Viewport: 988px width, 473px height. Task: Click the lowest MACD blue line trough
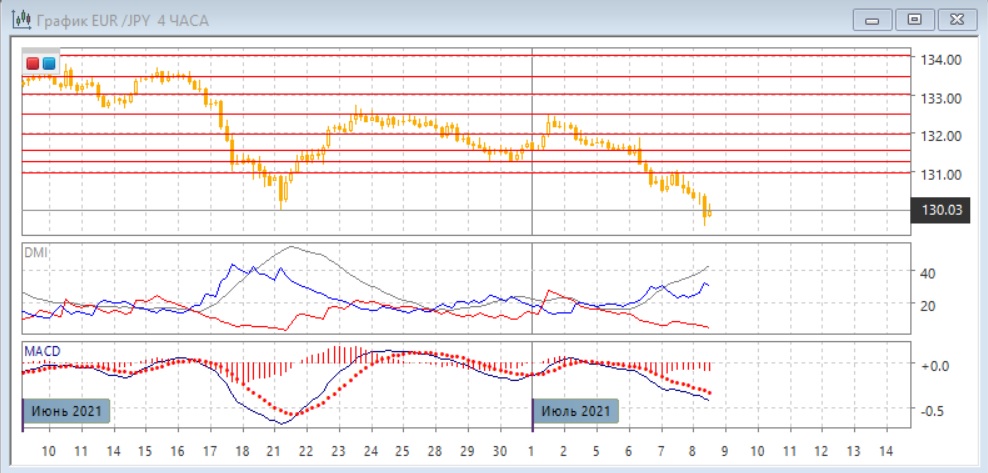click(x=279, y=423)
